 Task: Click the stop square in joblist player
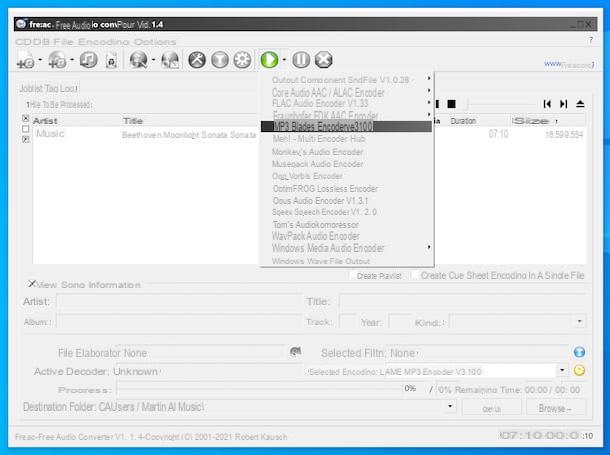click(451, 104)
